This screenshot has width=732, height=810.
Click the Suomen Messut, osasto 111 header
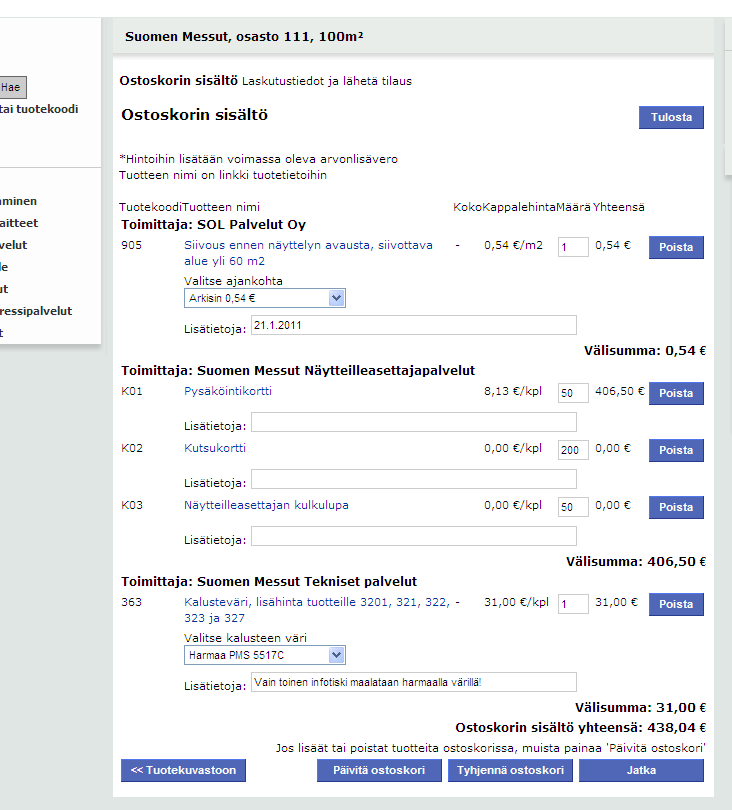tap(244, 37)
